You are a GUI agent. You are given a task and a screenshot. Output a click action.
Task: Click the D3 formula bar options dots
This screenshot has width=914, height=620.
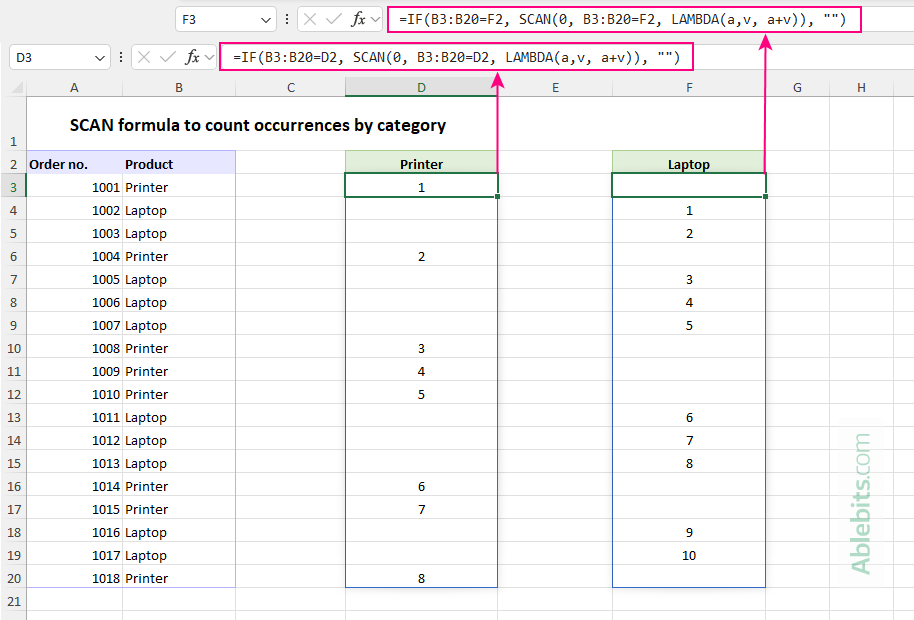click(x=121, y=57)
